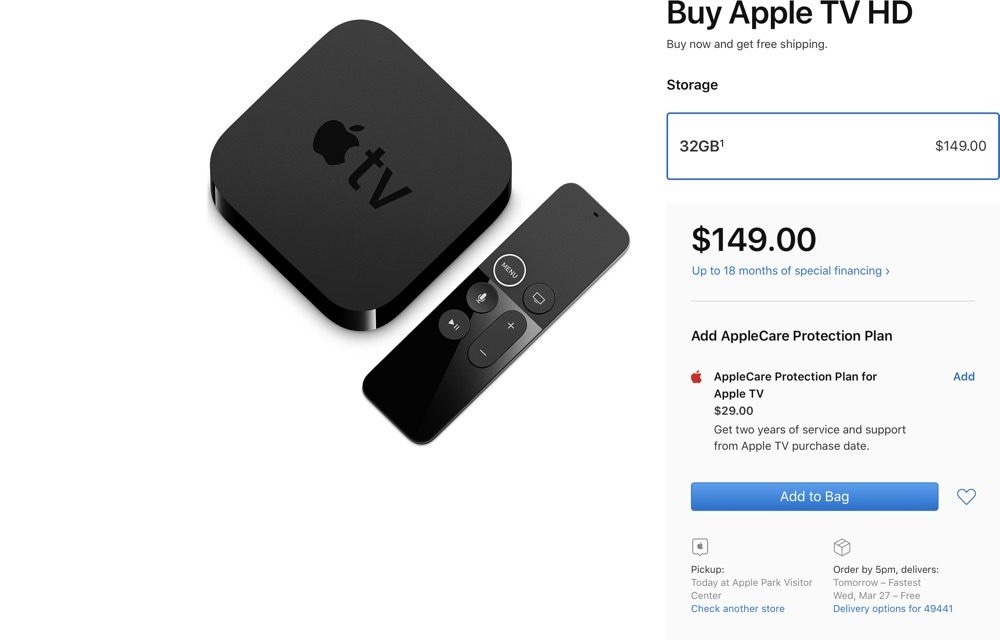This screenshot has height=640, width=1000.
Task: Click the TV screen button on remote image
Action: point(539,298)
